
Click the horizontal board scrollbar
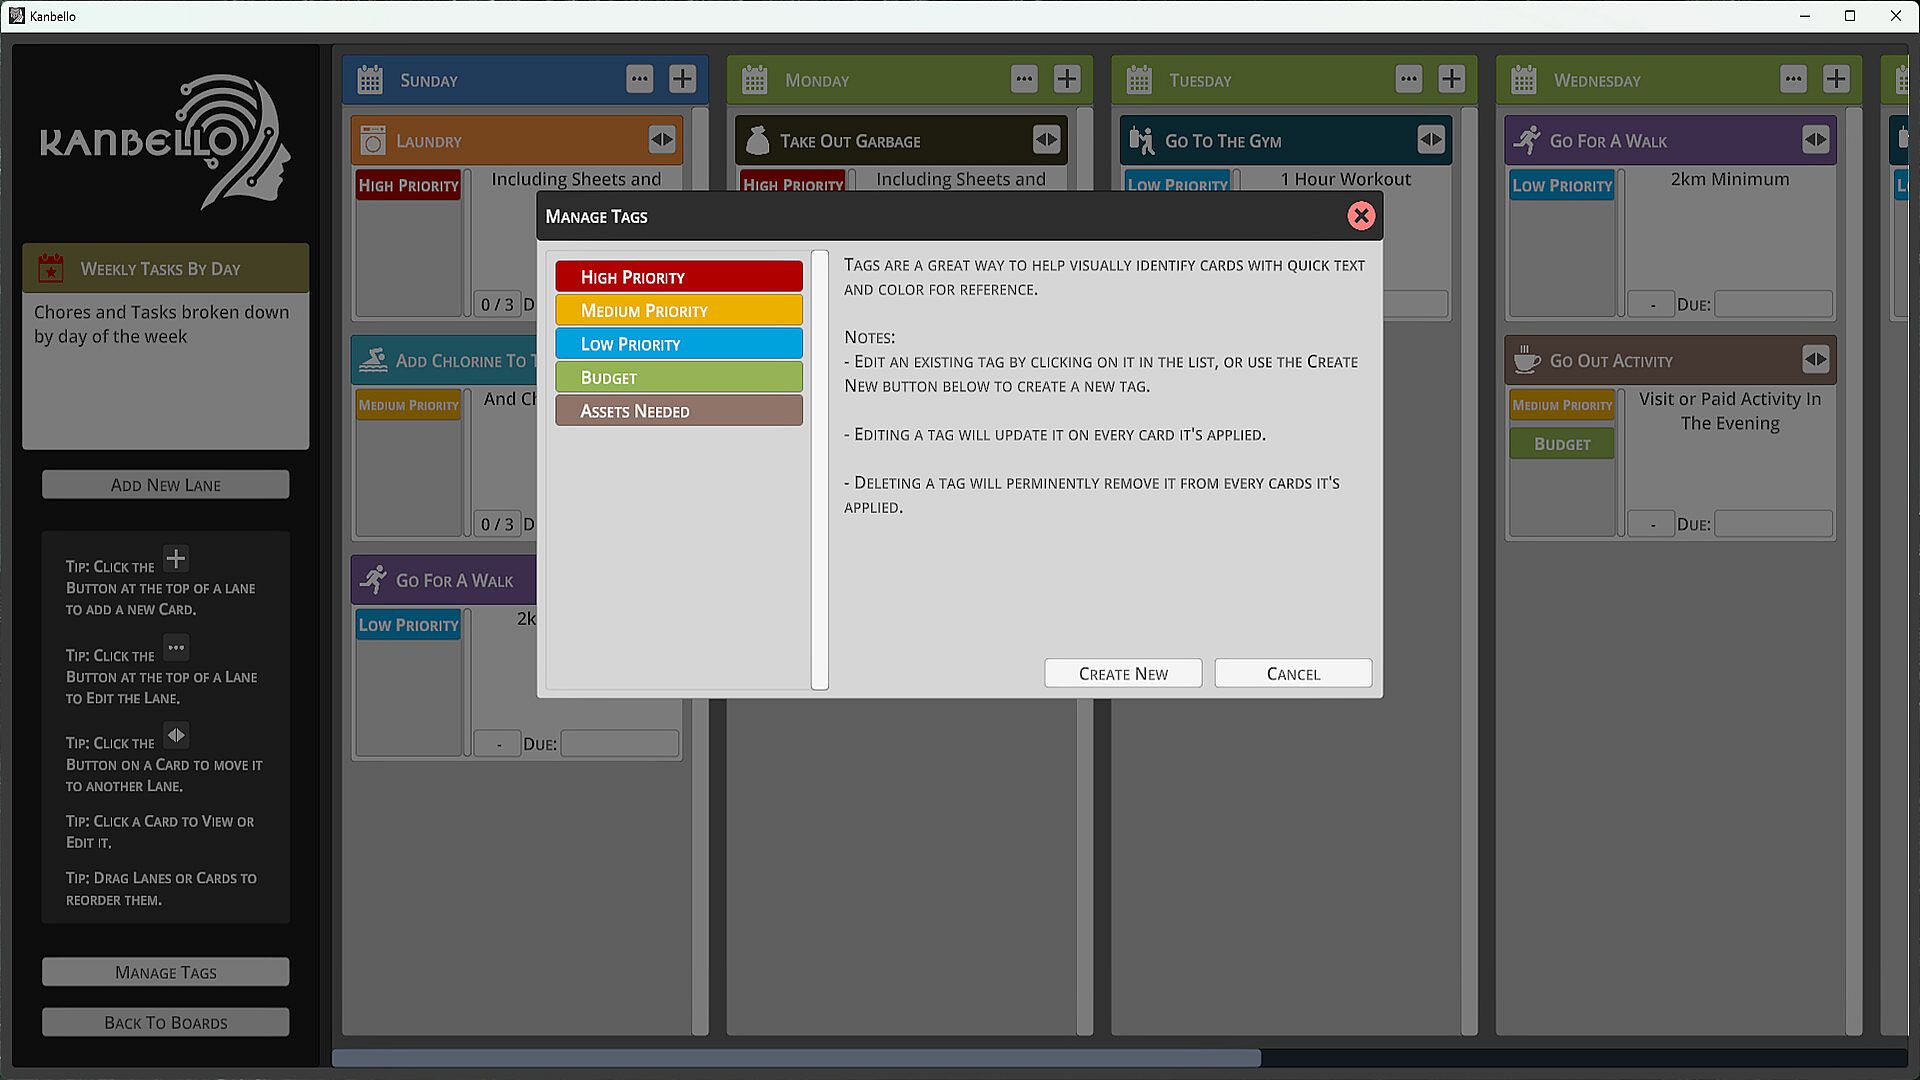click(x=796, y=1058)
